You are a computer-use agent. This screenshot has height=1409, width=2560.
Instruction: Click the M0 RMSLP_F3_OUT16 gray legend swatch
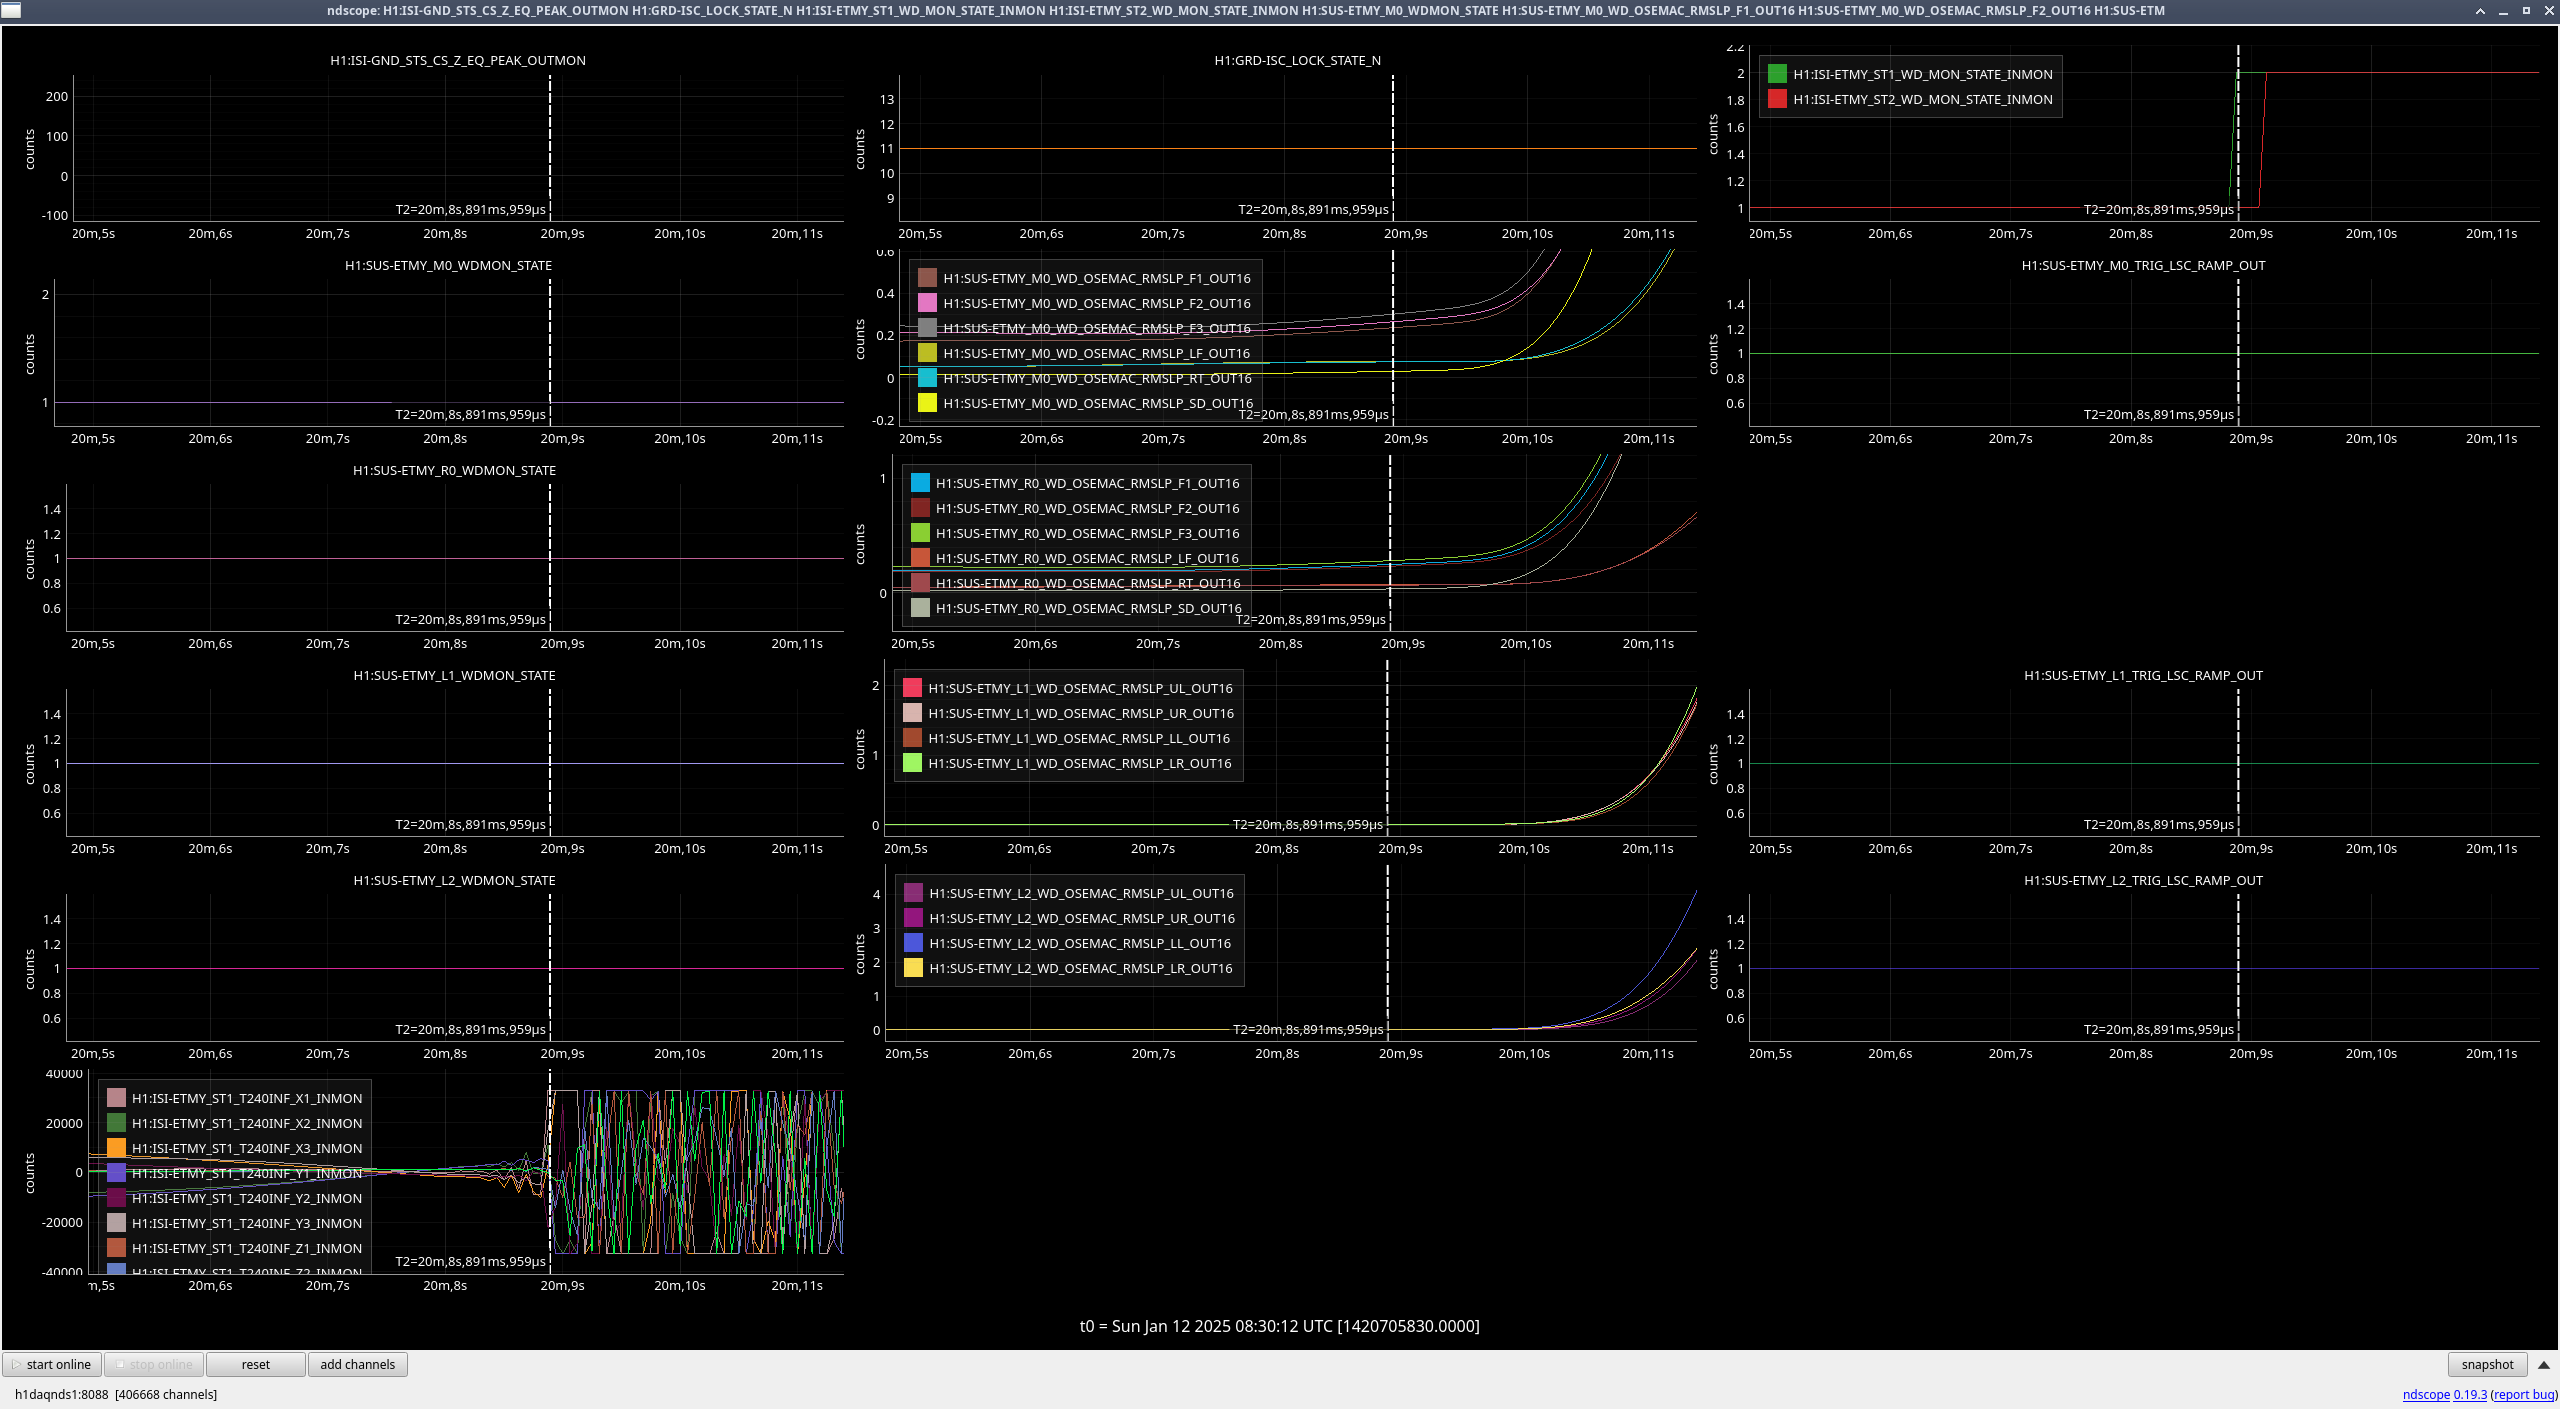click(x=927, y=328)
